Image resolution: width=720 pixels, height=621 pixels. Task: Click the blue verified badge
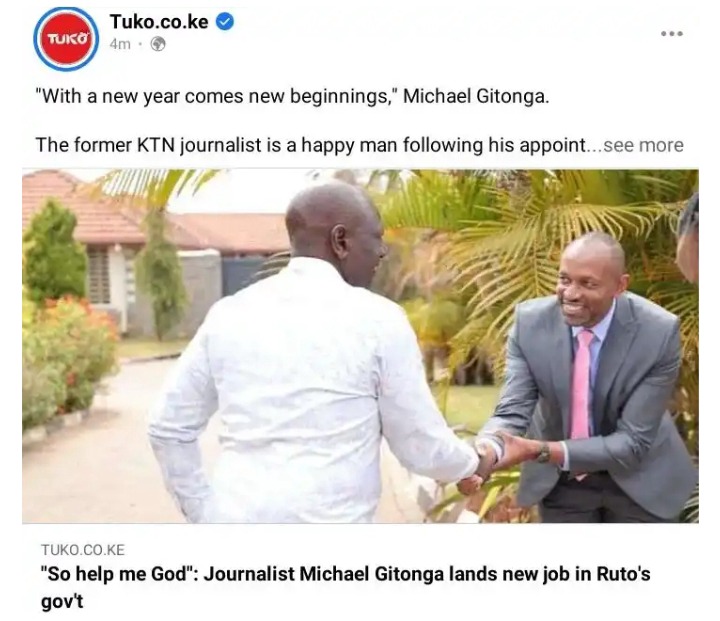(x=225, y=22)
